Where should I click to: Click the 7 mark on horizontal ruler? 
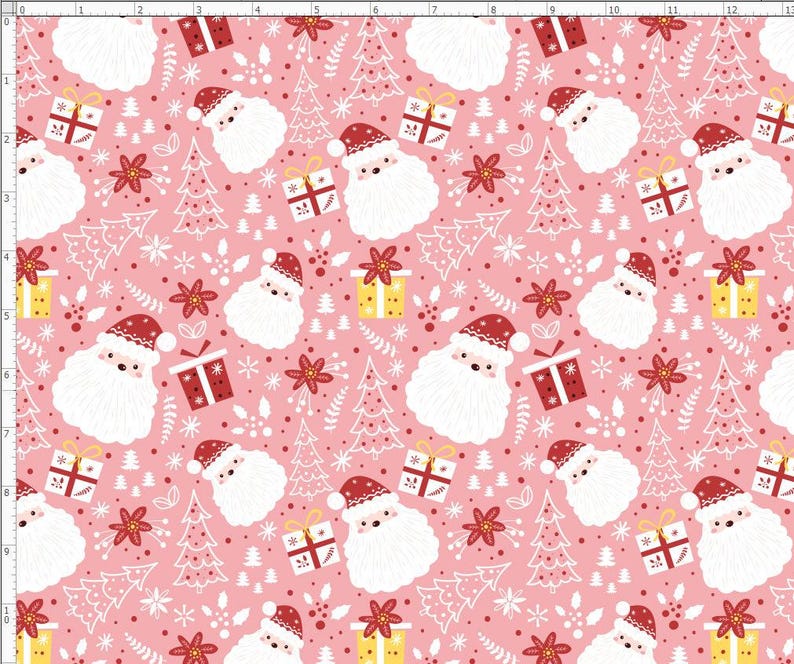(x=434, y=10)
